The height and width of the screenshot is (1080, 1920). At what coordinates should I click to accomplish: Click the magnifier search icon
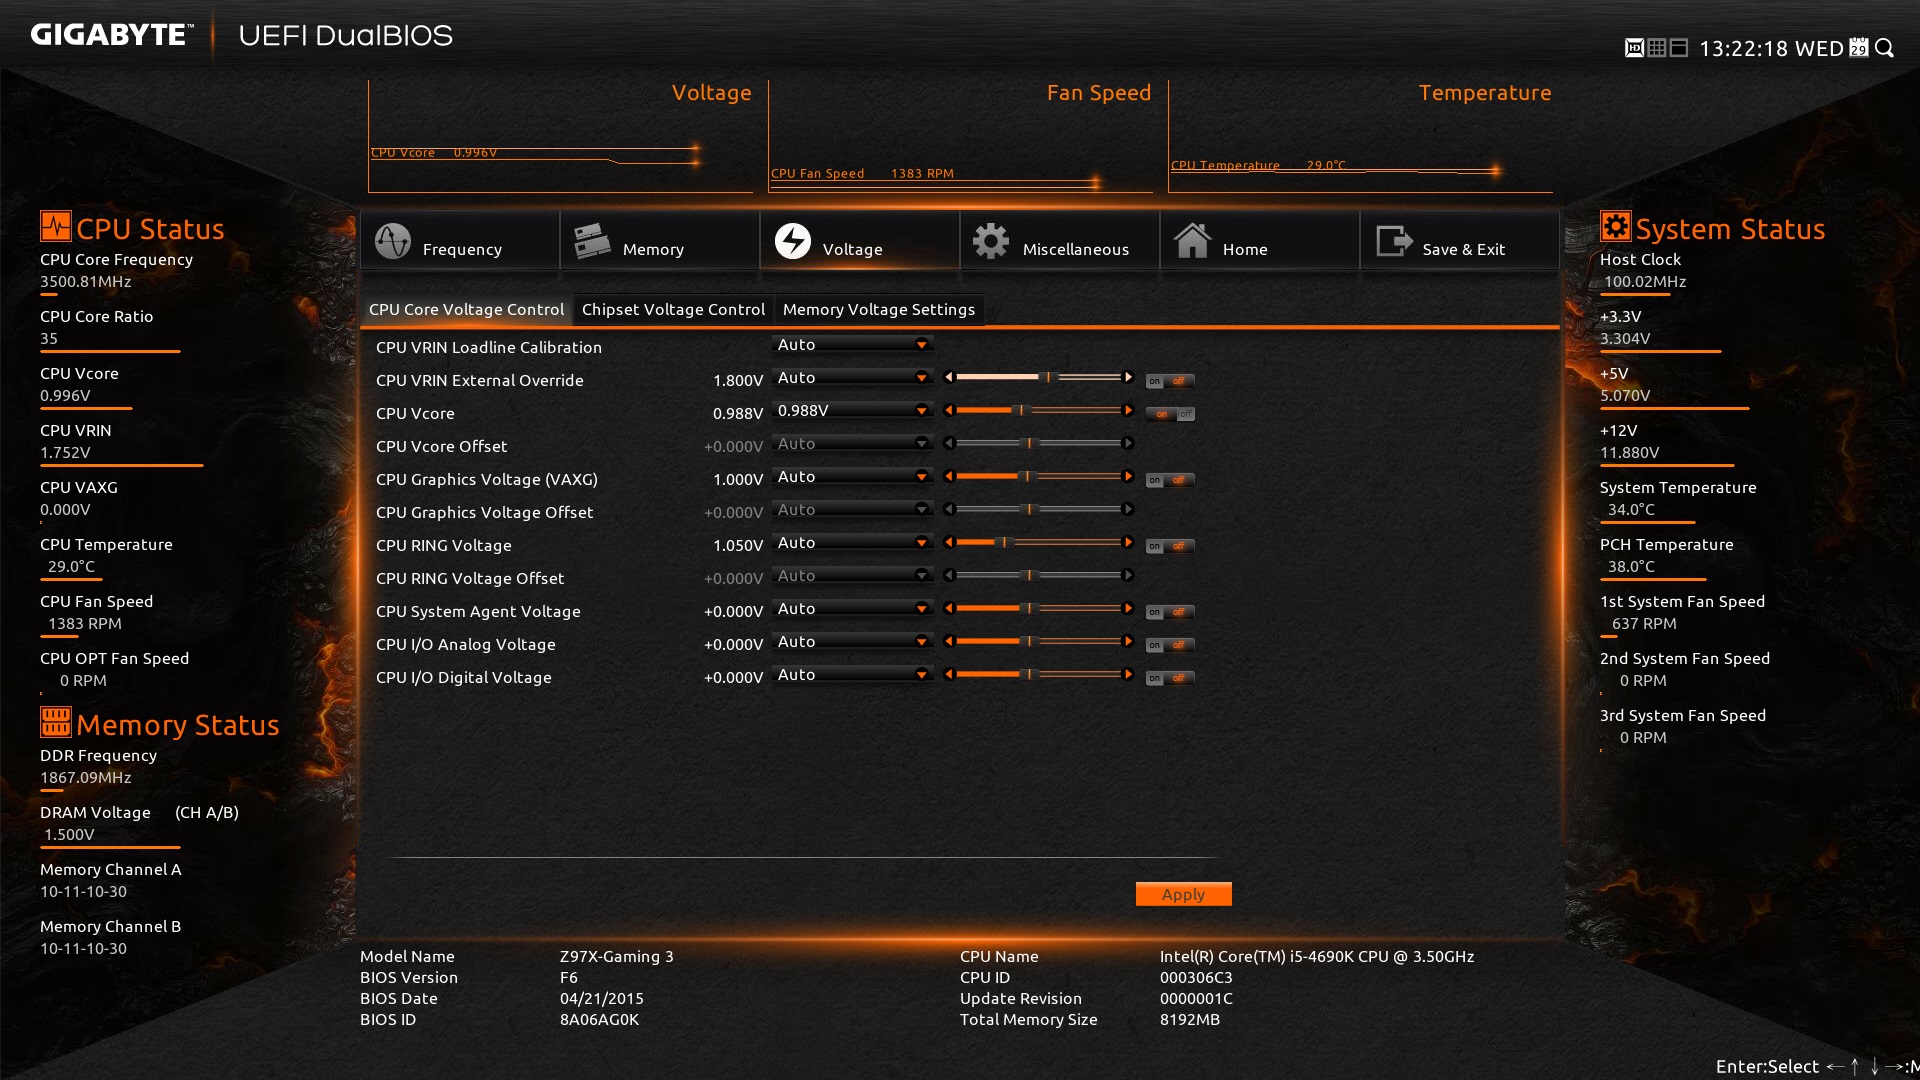click(x=1885, y=48)
